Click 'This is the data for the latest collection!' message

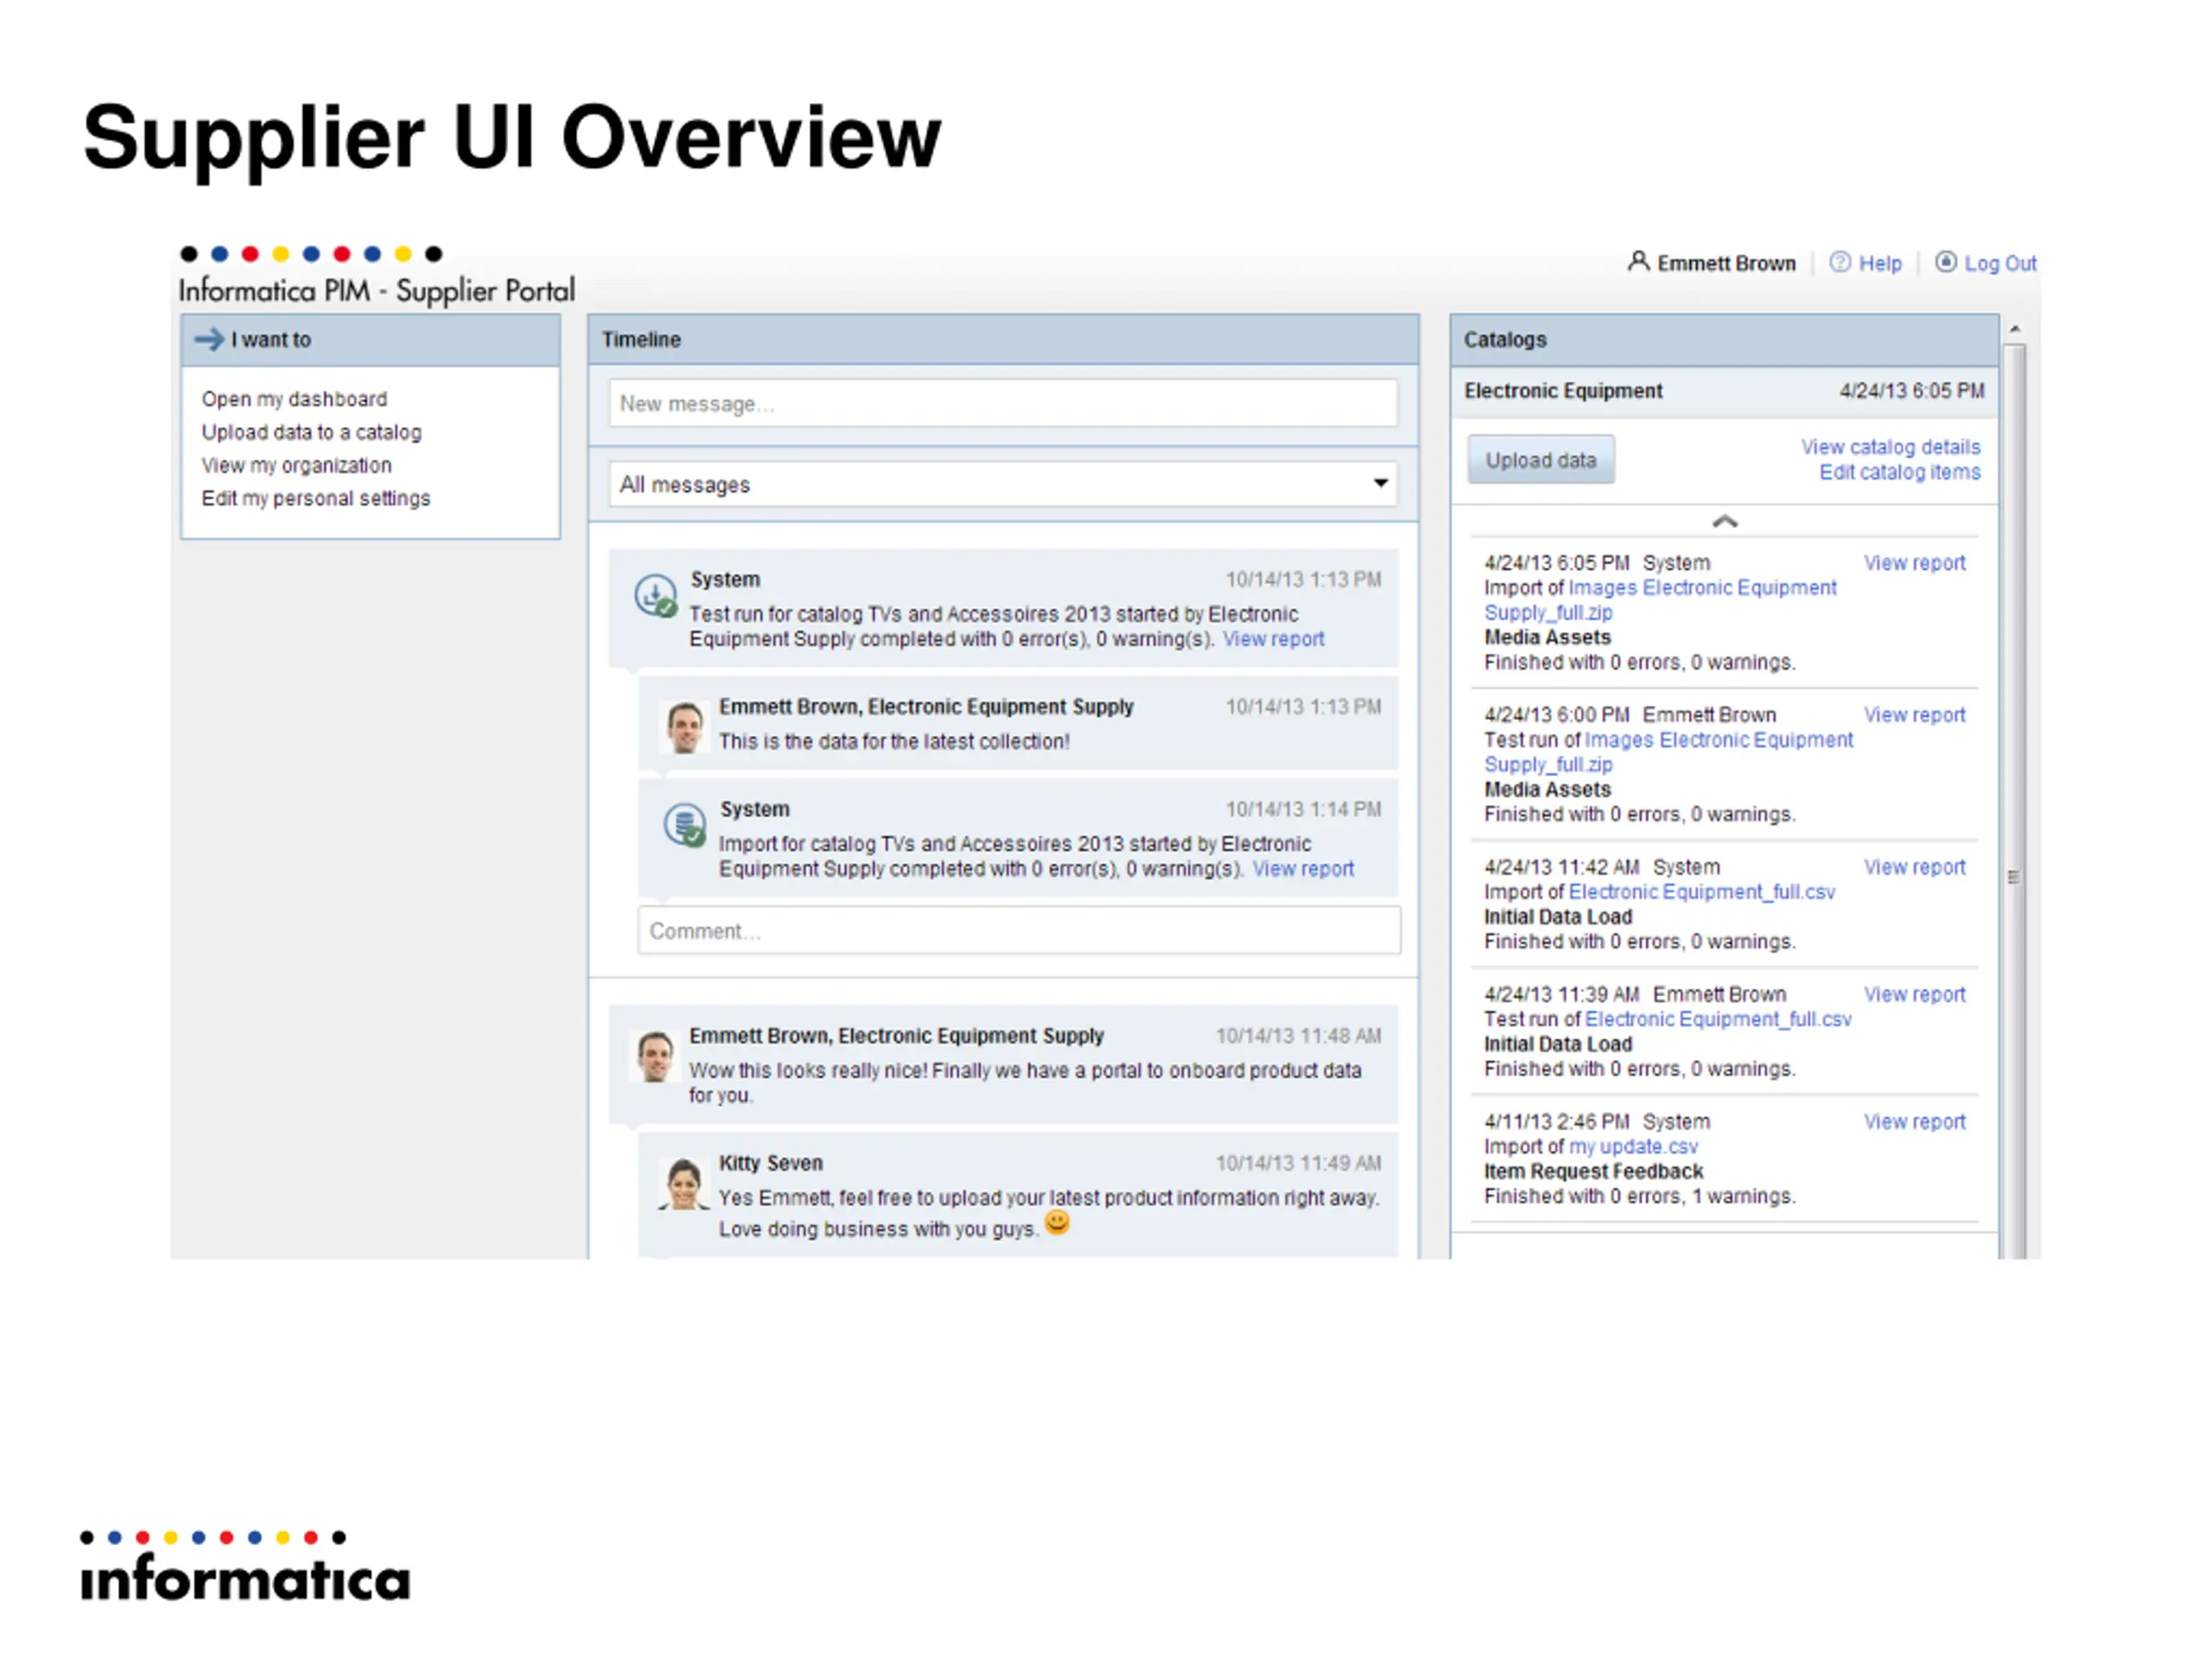click(x=894, y=741)
